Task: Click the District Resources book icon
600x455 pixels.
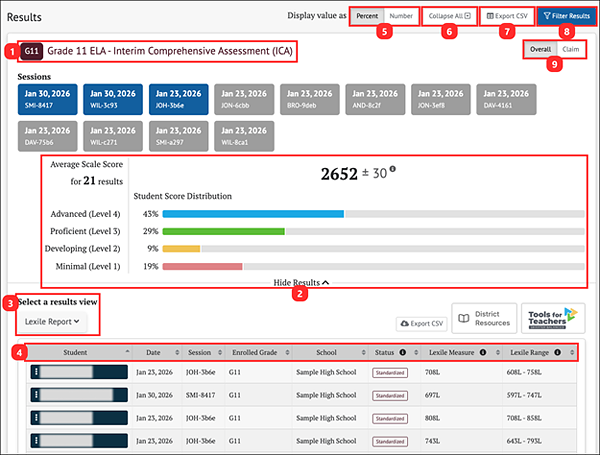Action: coord(464,318)
